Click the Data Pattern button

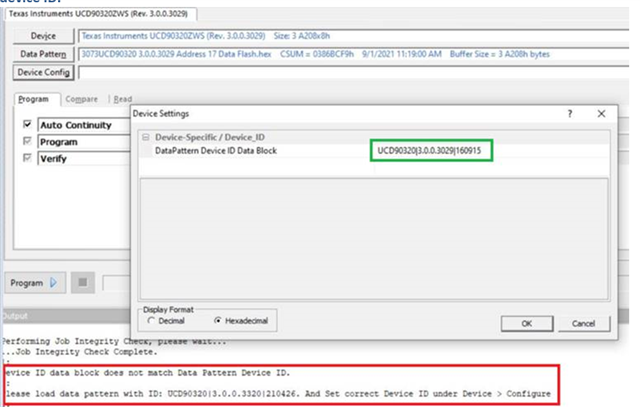pos(43,54)
